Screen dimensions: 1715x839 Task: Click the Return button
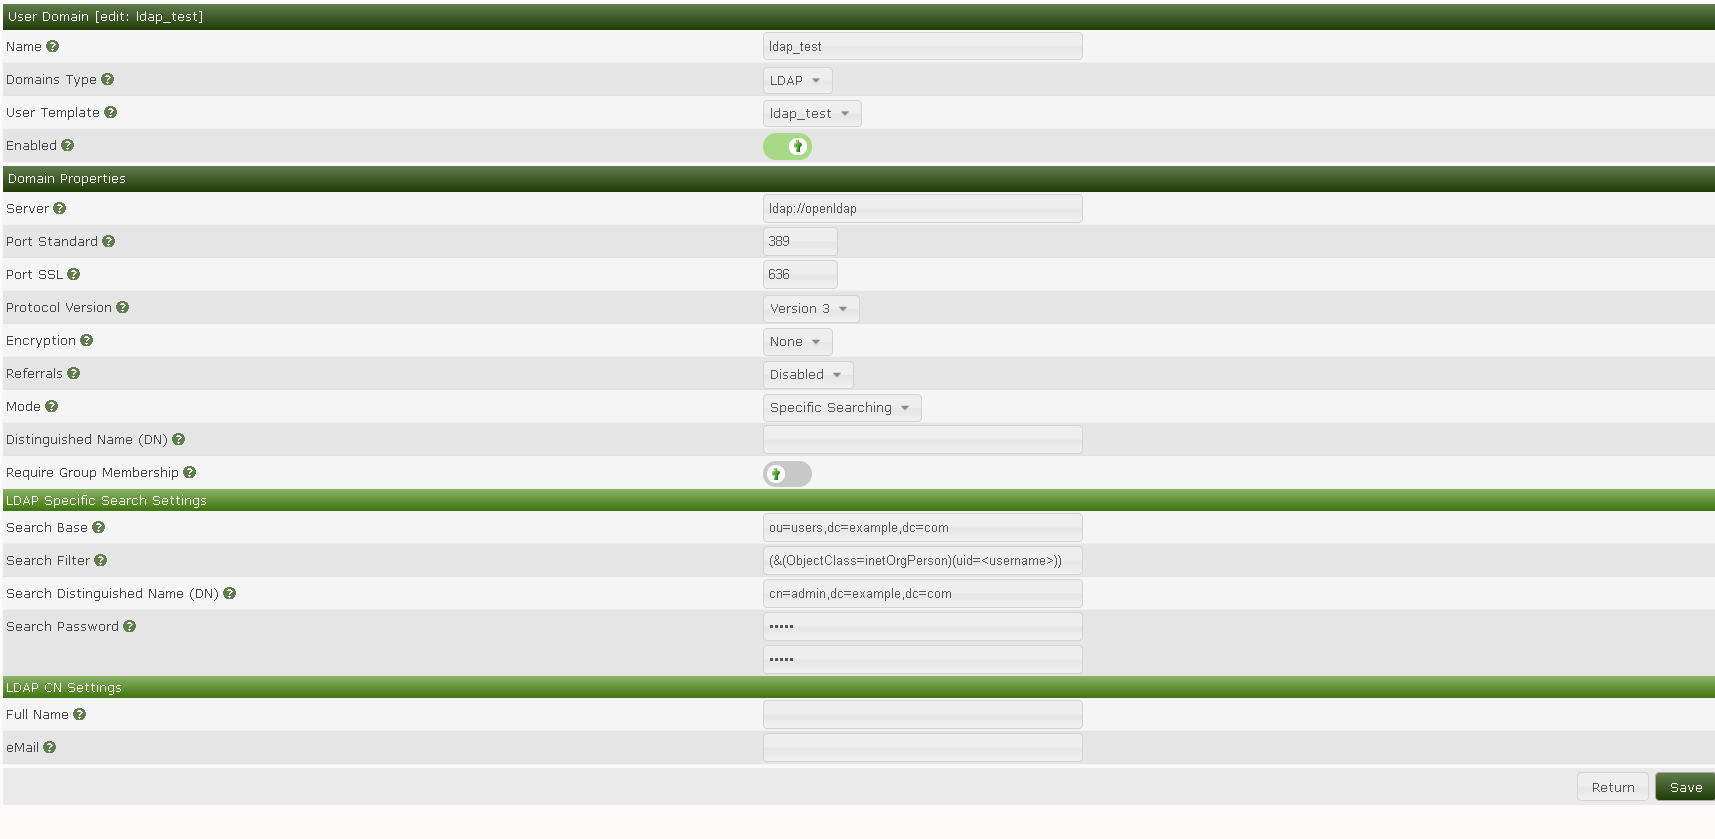pyautogui.click(x=1613, y=787)
